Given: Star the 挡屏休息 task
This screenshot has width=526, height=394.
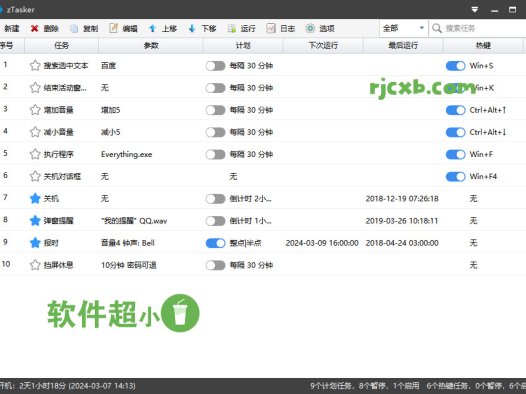Looking at the screenshot, I should tap(35, 265).
